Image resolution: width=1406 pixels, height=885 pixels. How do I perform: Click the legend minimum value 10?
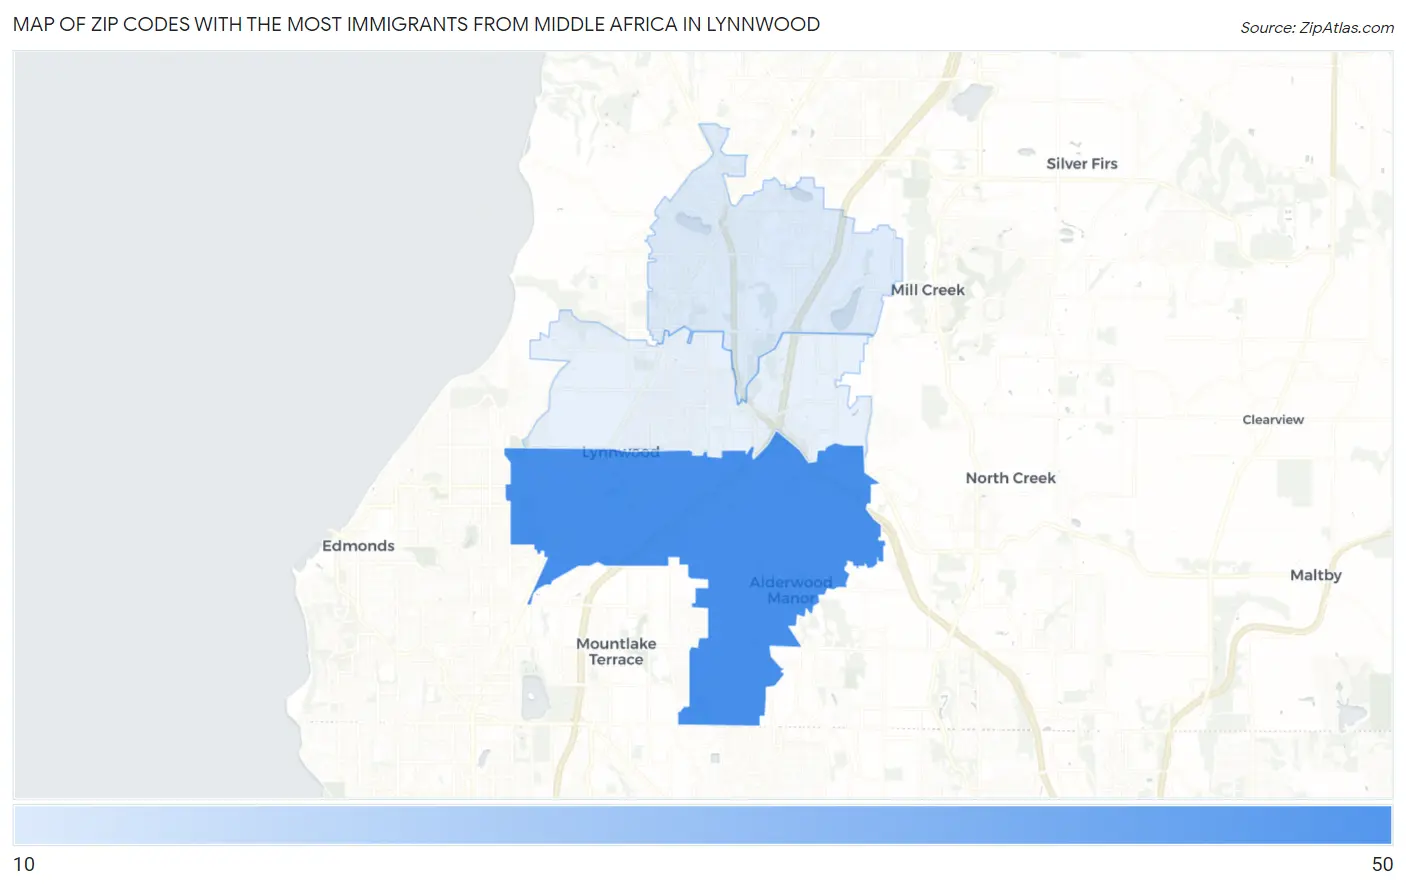[x=24, y=865]
